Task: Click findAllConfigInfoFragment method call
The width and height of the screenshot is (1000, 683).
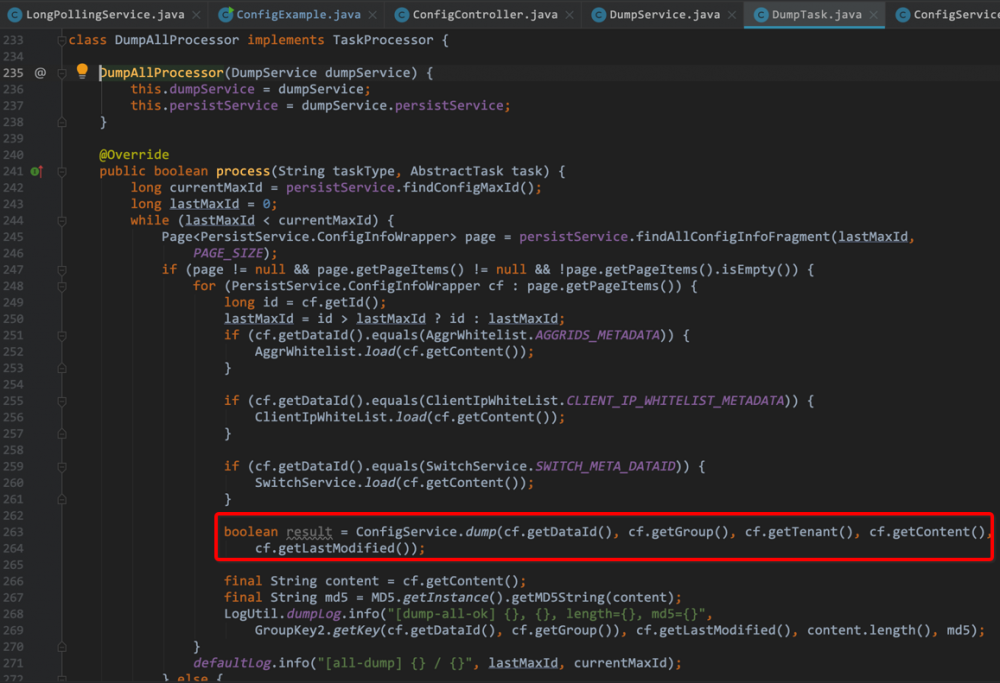Action: tap(733, 237)
